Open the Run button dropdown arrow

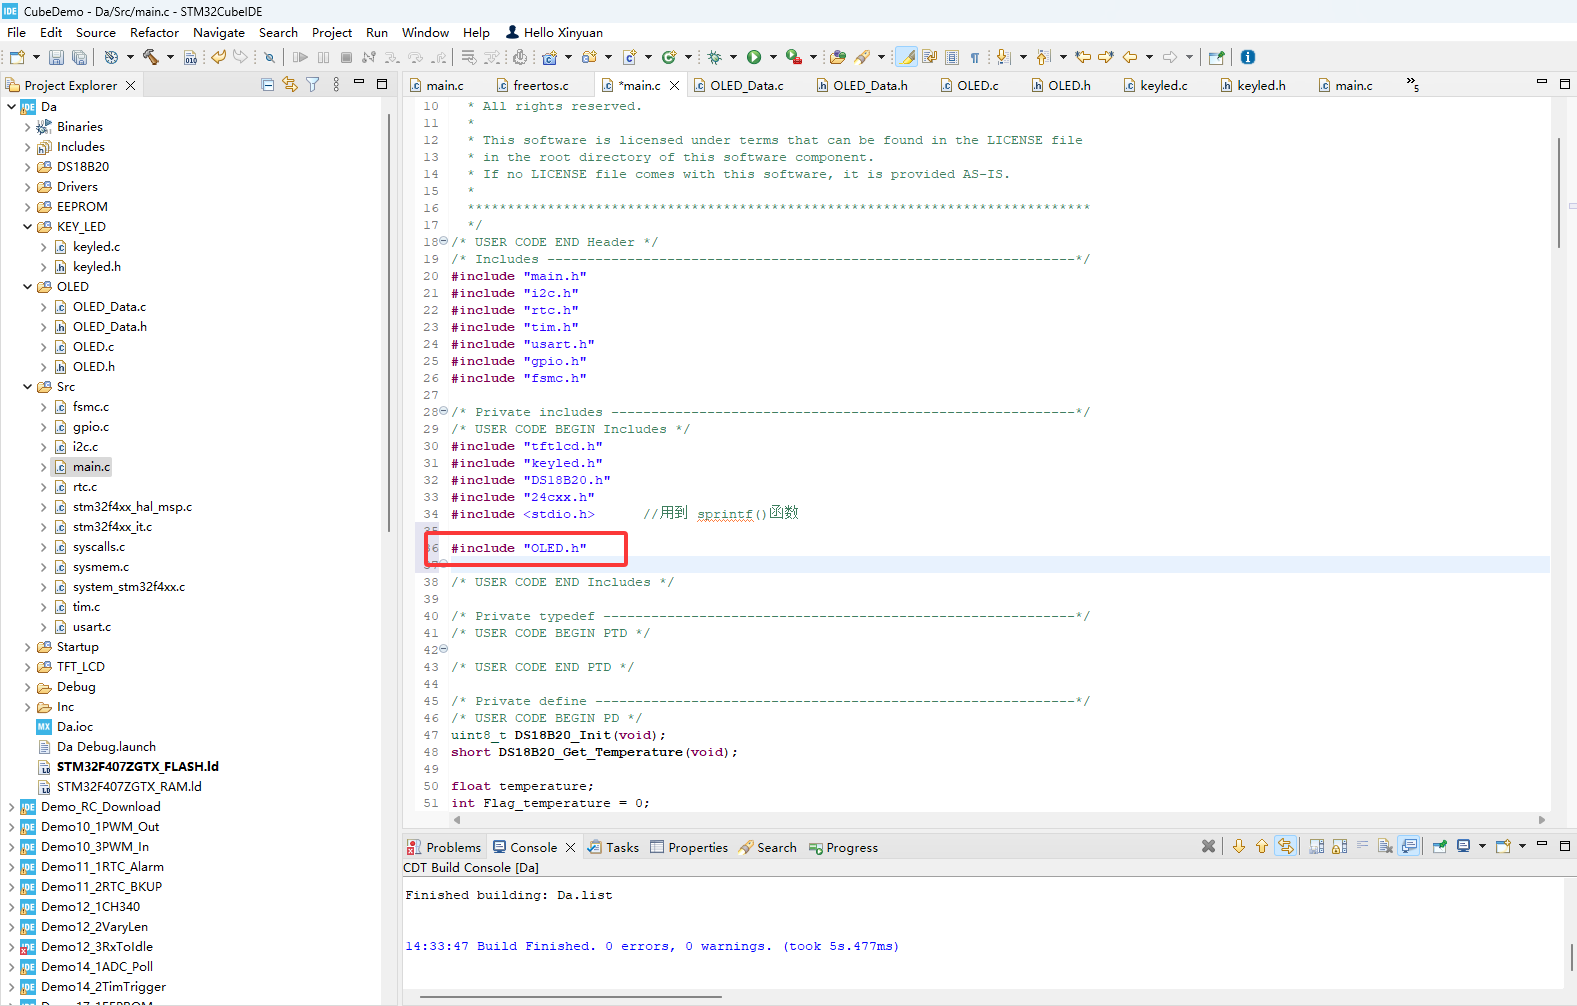(773, 57)
